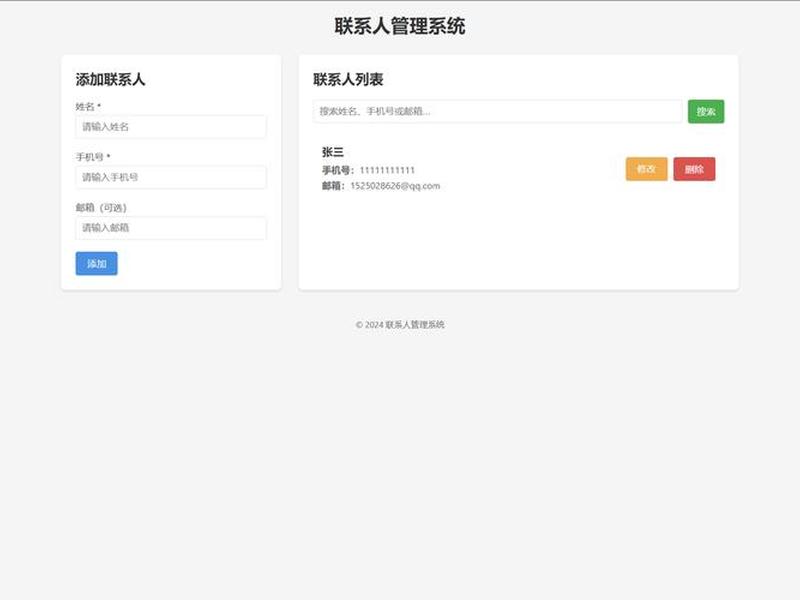Screen dimensions: 800x600
Task: Click the orange 修改 button for 张三
Action: tap(646, 169)
